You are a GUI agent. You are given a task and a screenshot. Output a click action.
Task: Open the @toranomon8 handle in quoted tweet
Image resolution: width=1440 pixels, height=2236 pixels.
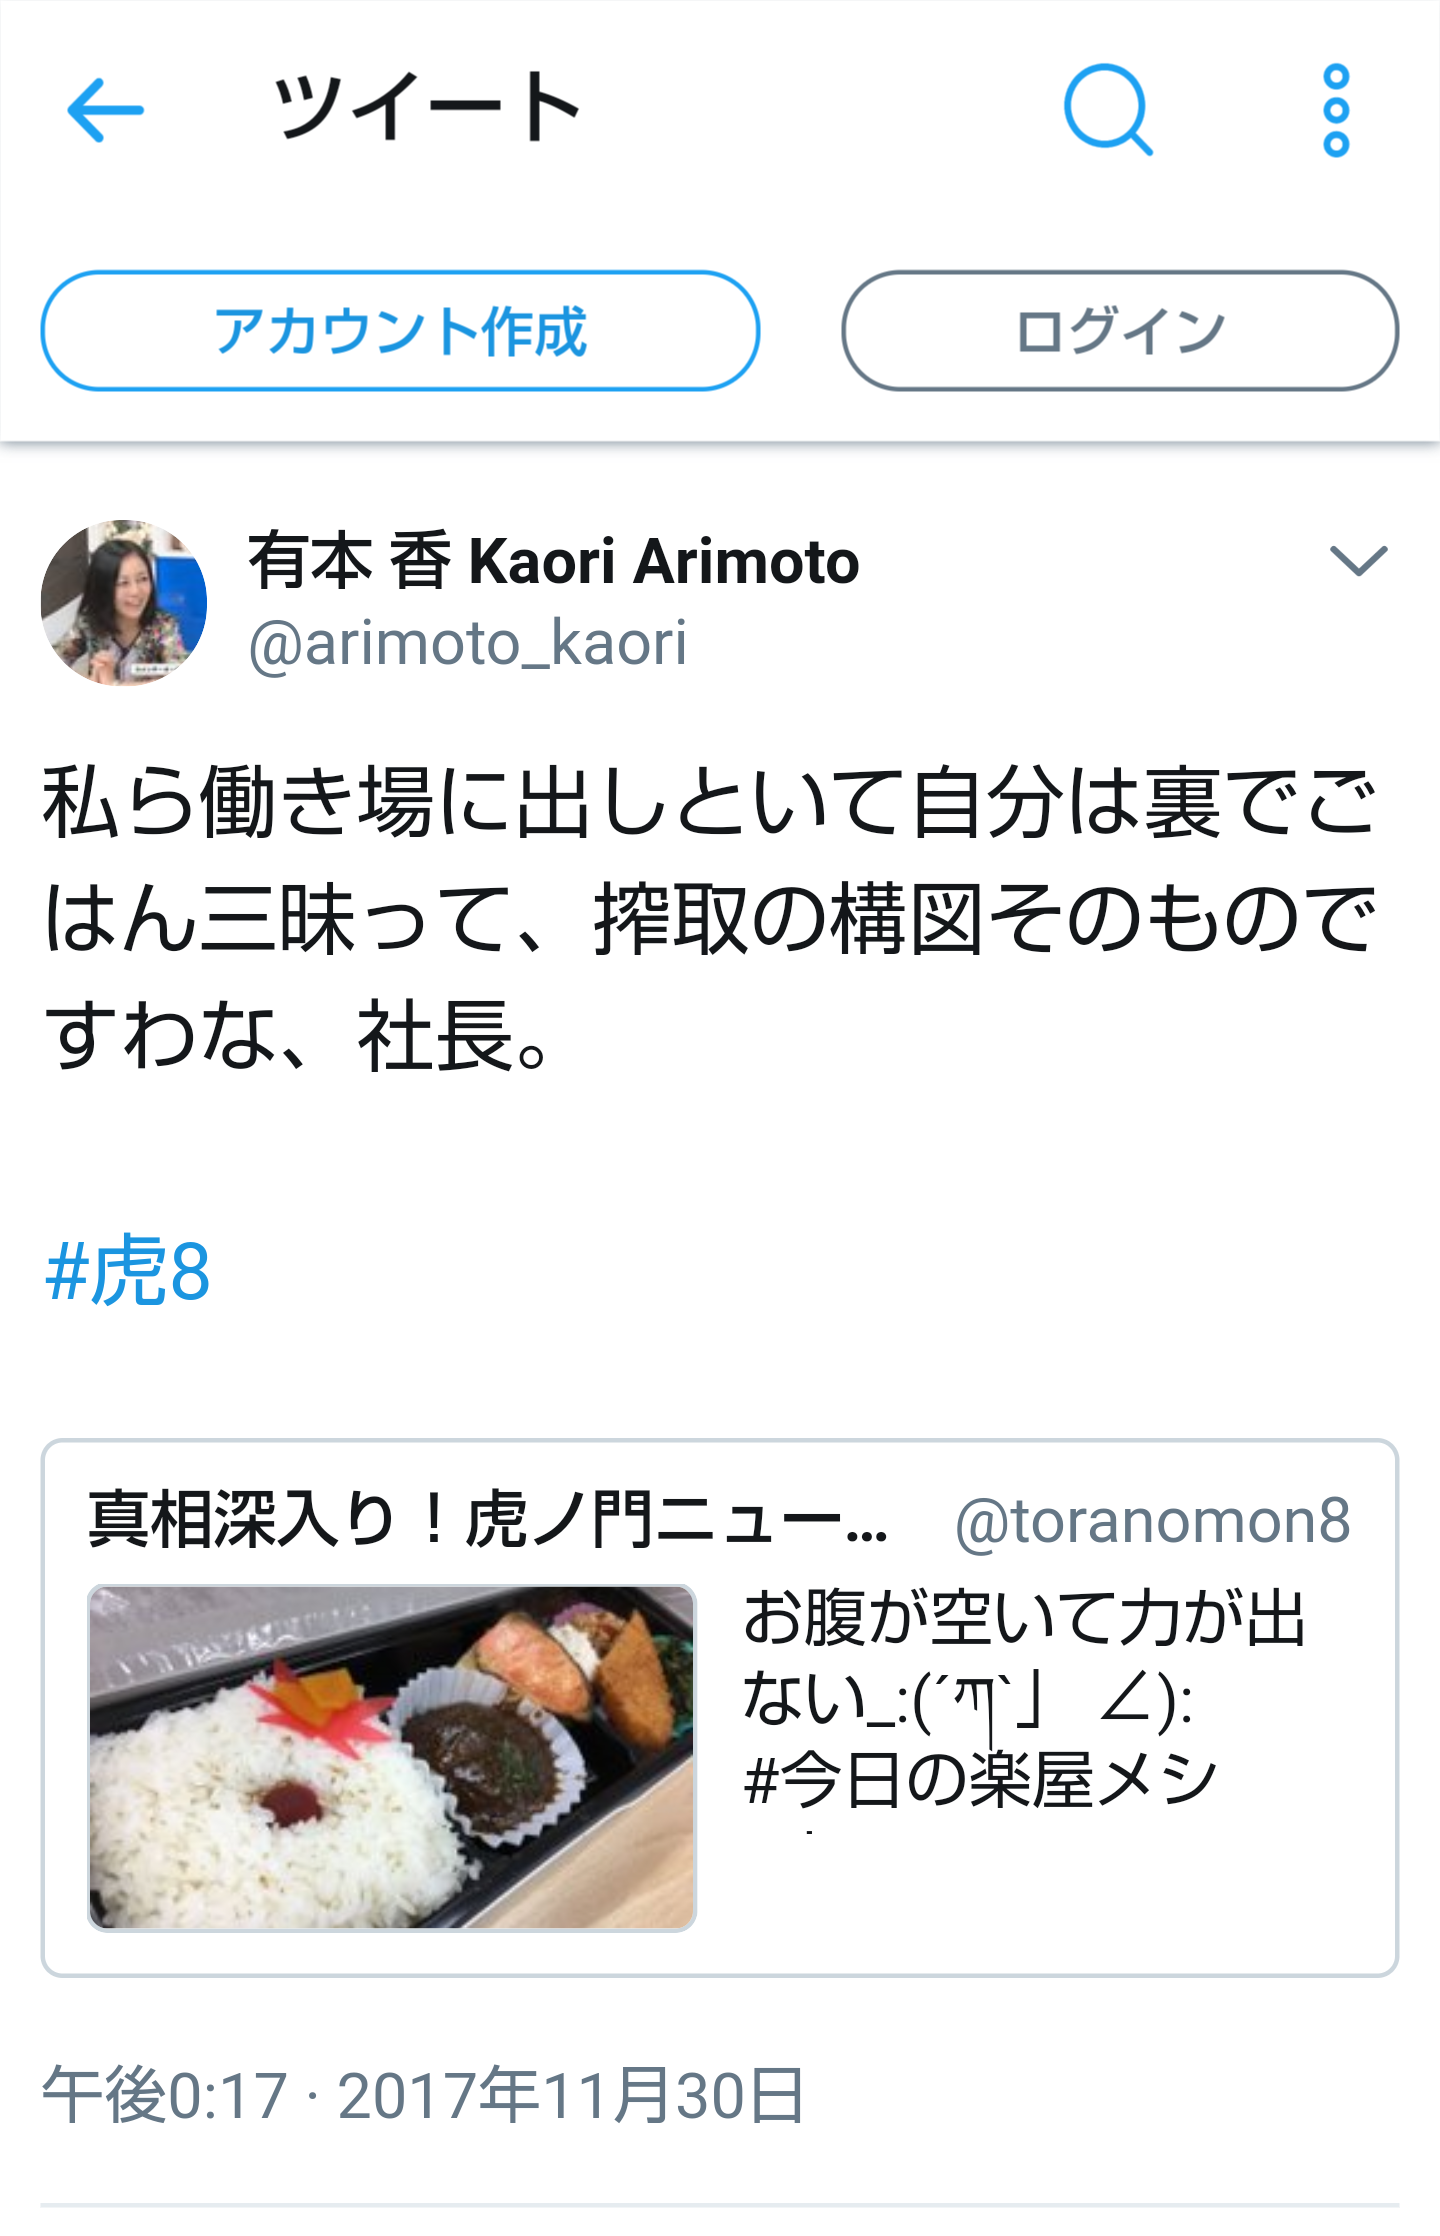click(x=1153, y=1521)
